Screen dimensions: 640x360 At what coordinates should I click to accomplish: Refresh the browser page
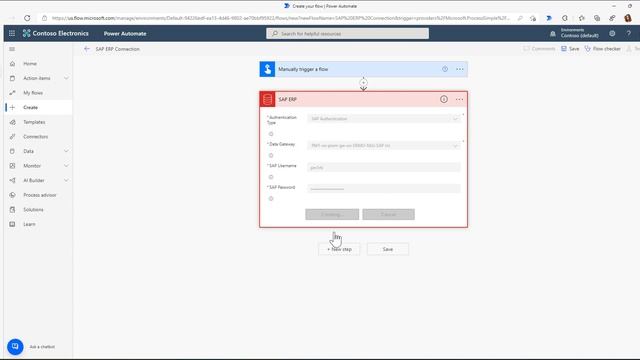pos(27,18)
